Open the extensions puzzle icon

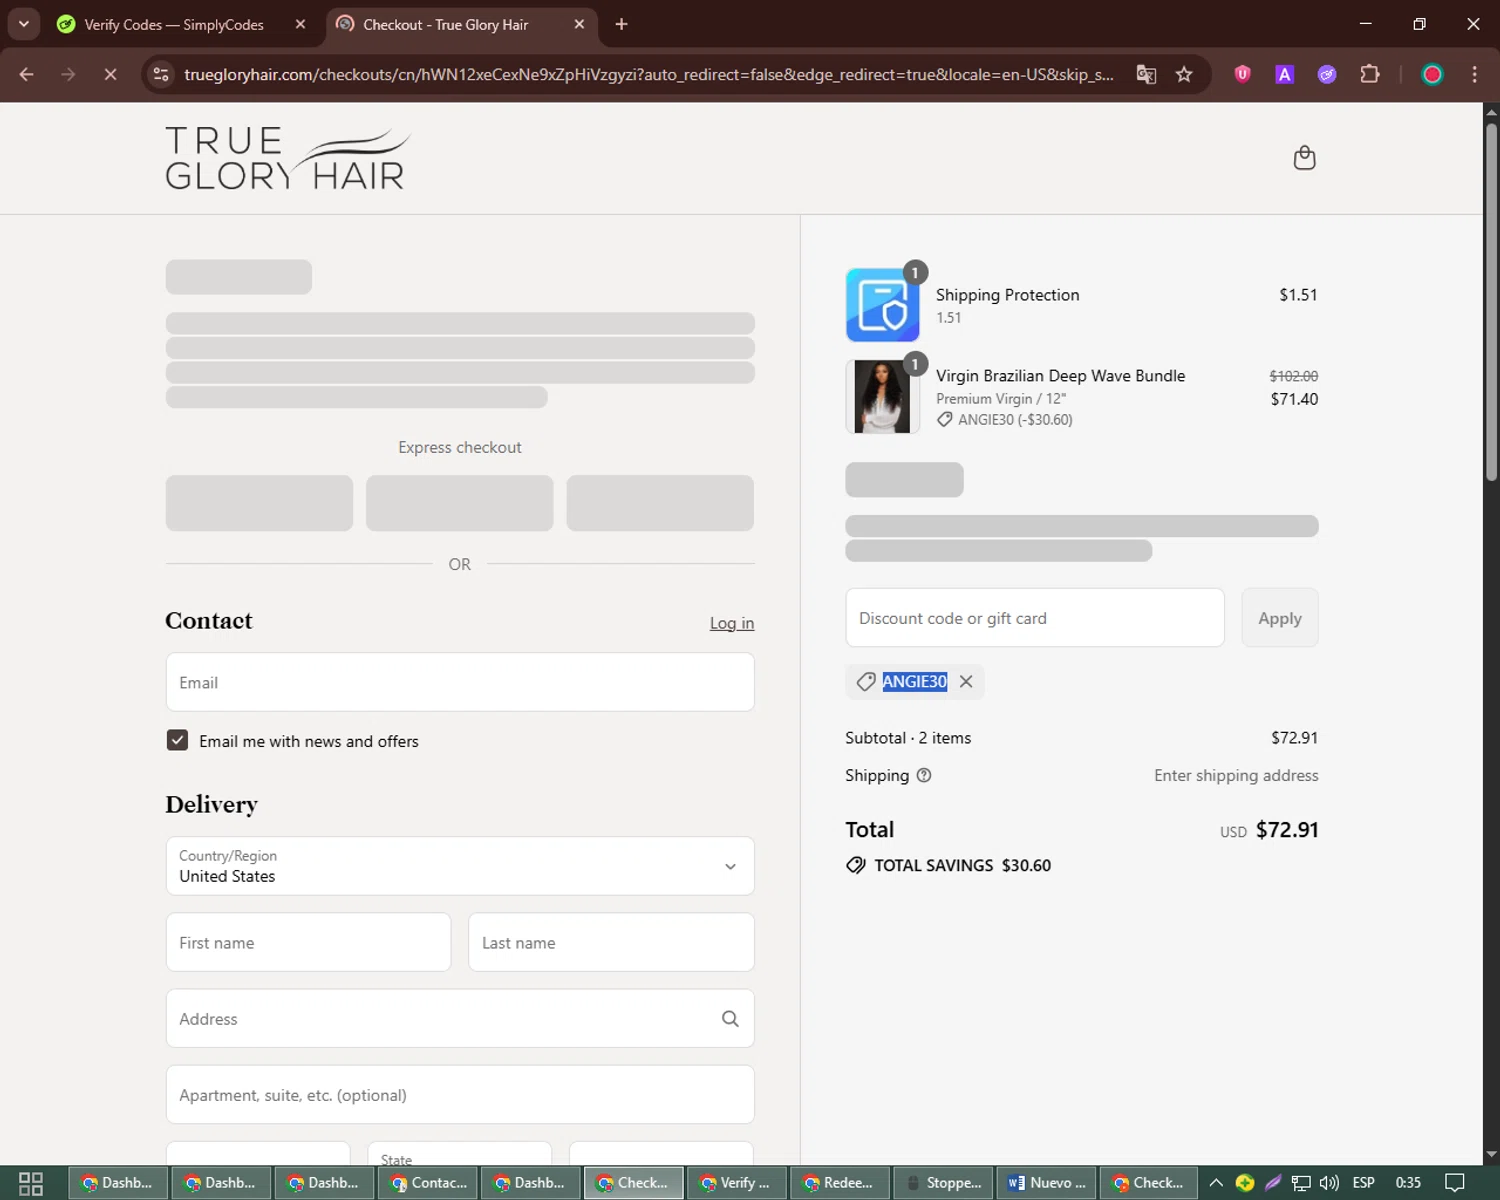click(x=1370, y=74)
